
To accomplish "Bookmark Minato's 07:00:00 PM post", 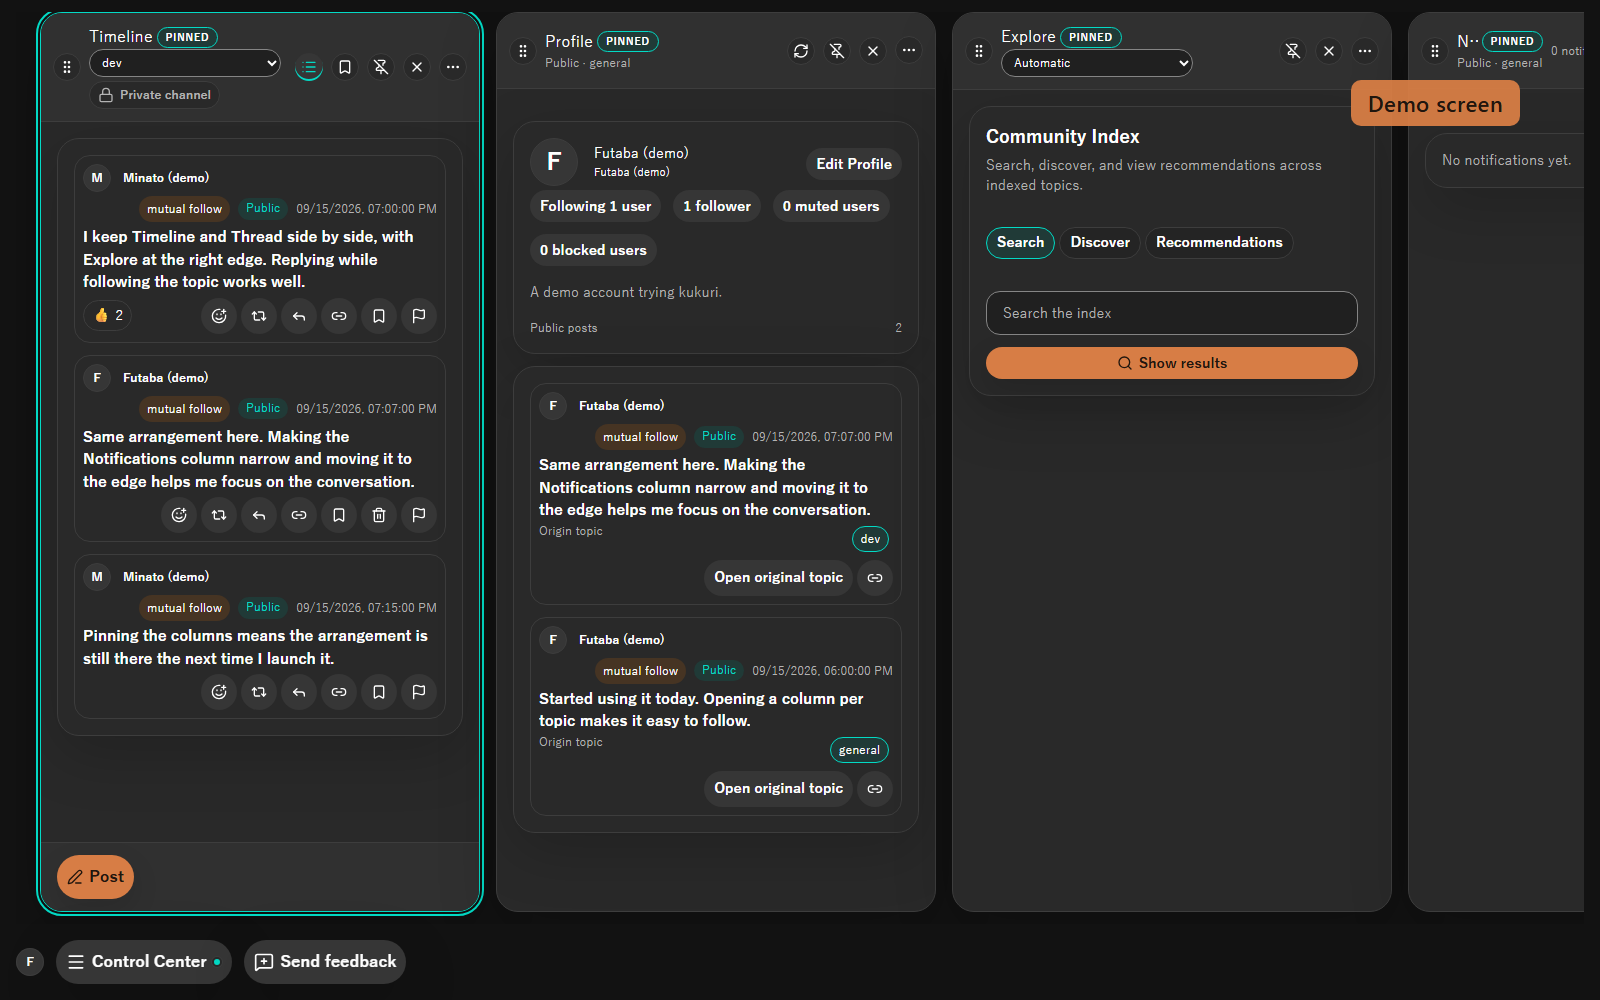I will (379, 316).
